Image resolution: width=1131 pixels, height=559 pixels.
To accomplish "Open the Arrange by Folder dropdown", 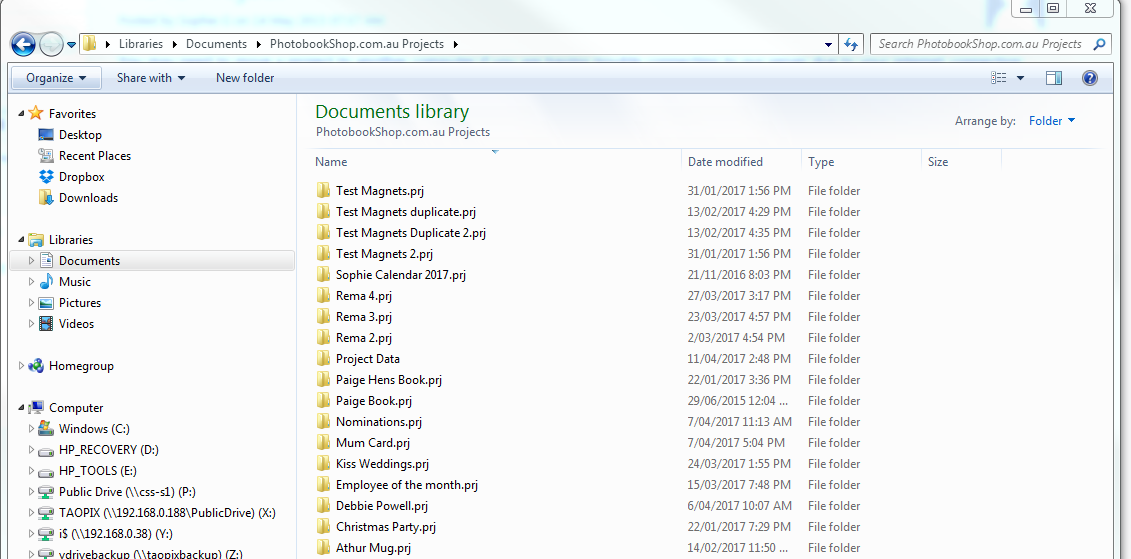I will [1052, 121].
